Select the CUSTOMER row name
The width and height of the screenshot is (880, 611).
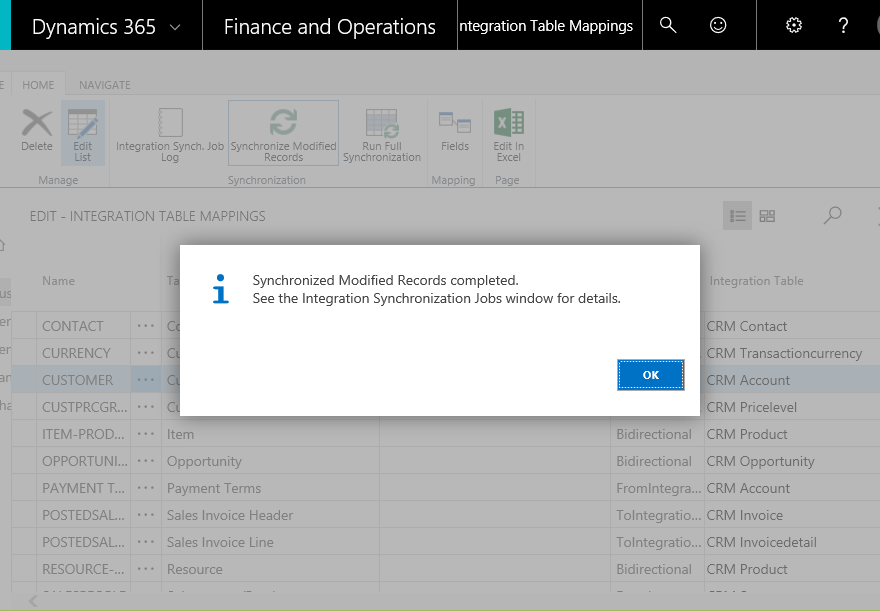pyautogui.click(x=77, y=380)
